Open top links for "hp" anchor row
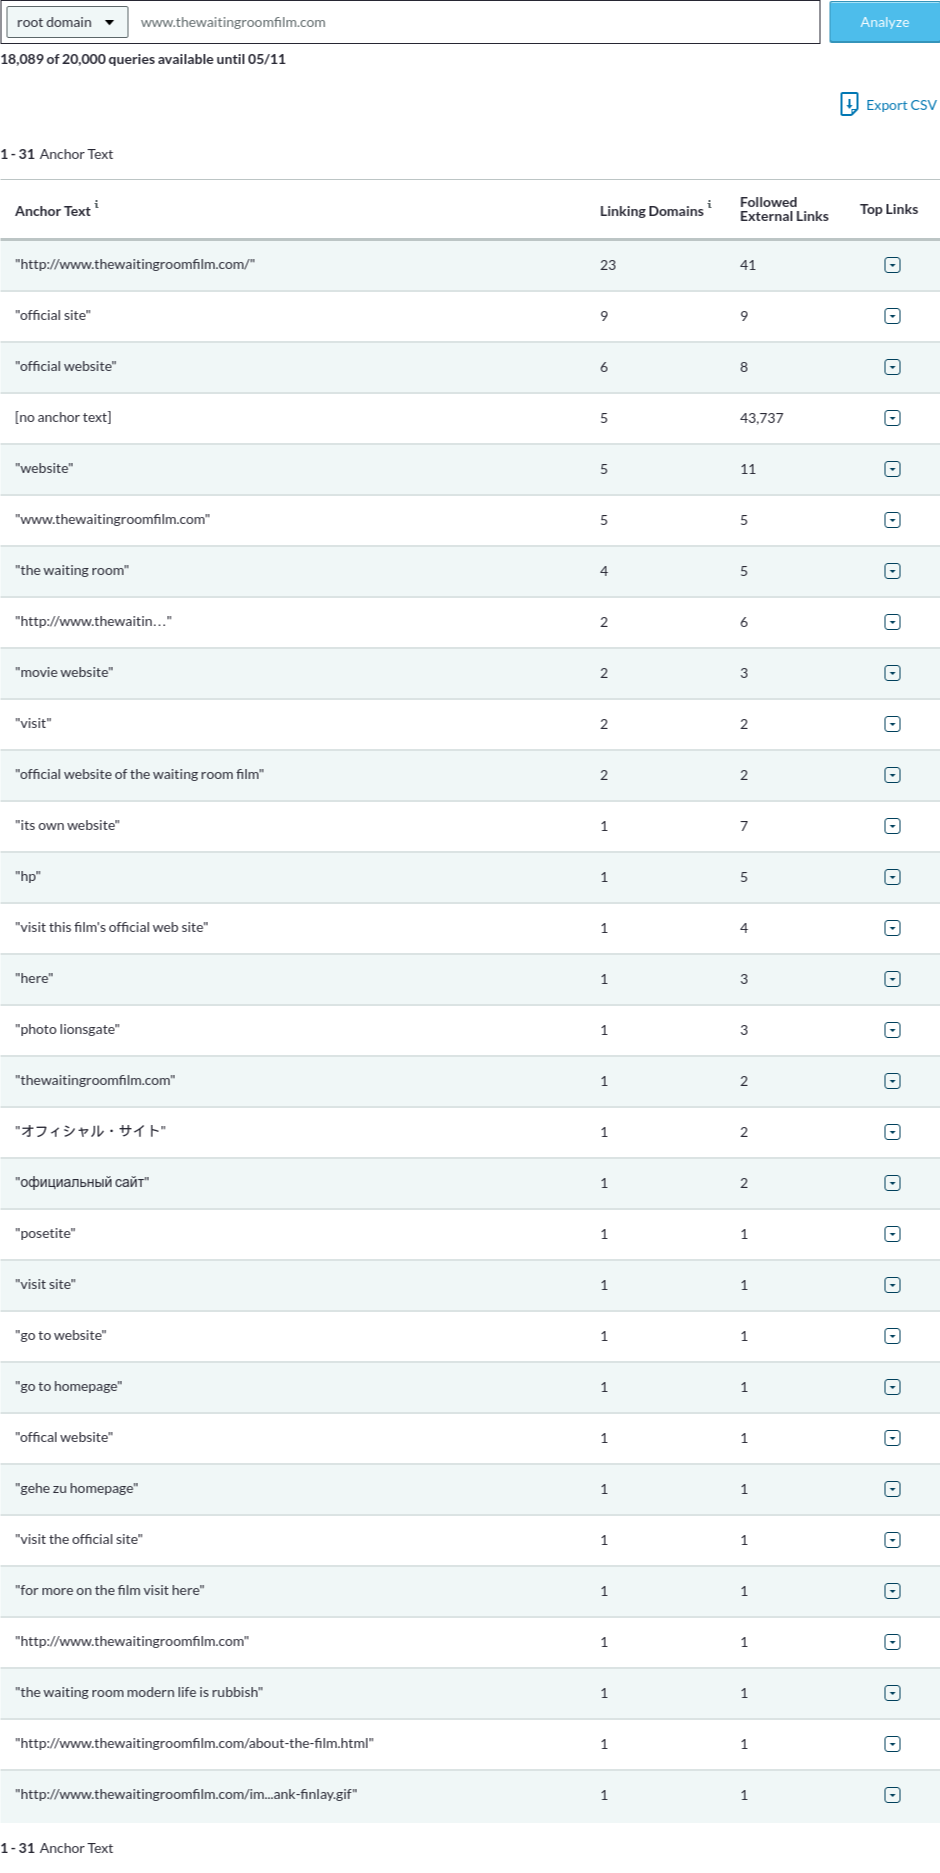940x1873 pixels. [892, 877]
